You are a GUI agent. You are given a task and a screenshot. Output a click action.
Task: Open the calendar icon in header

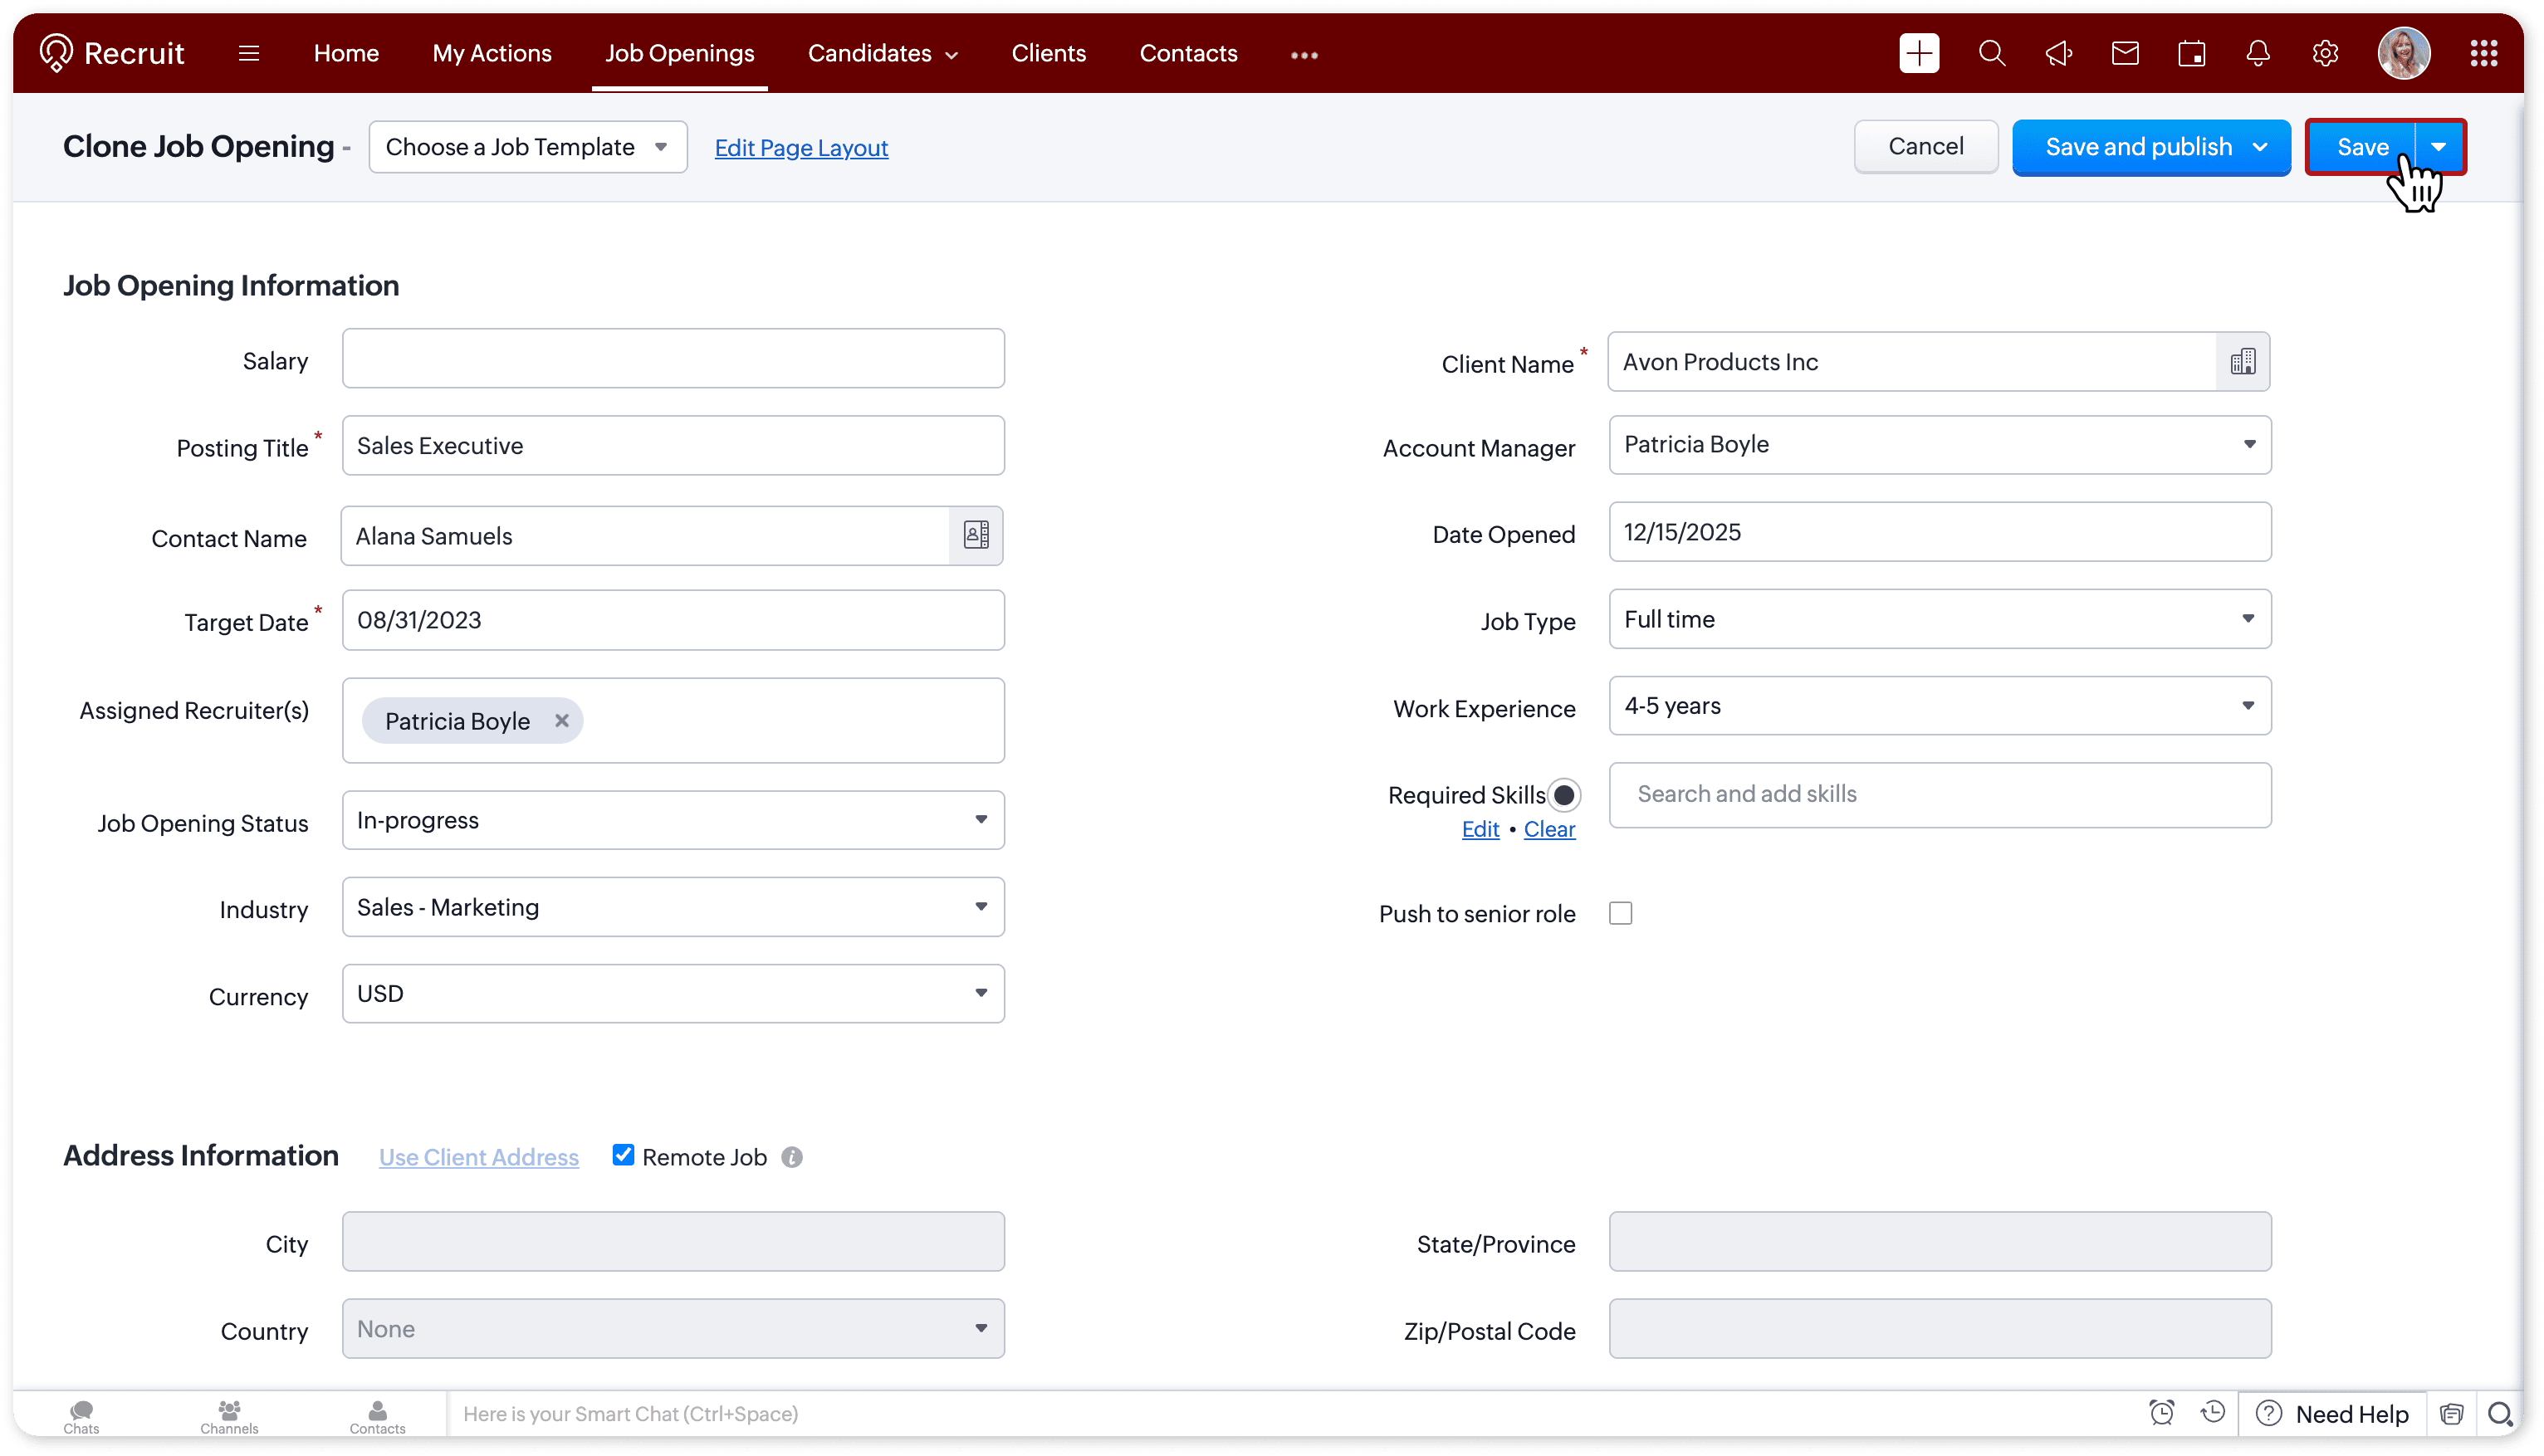[x=2191, y=53]
